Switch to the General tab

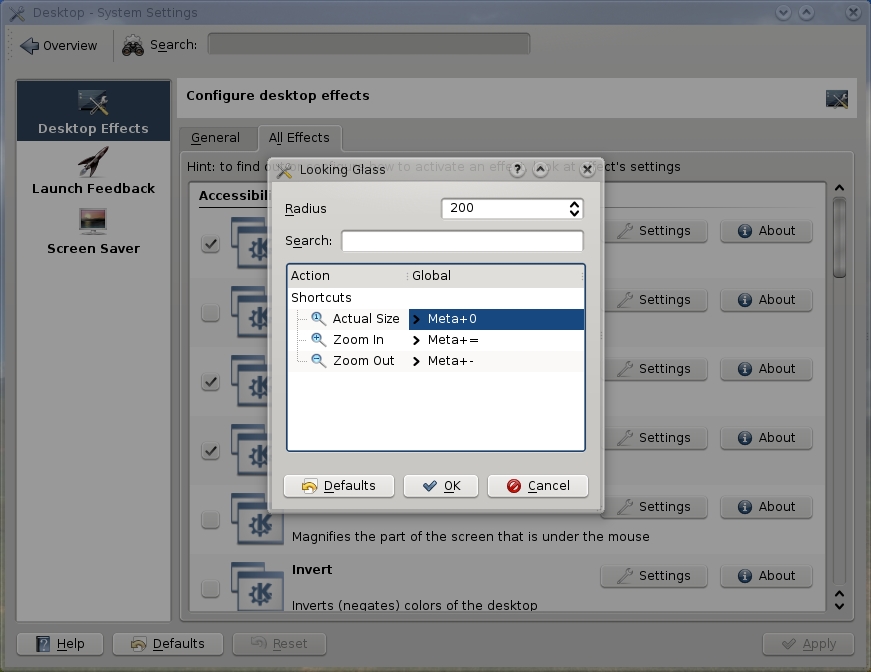pyautogui.click(x=215, y=138)
